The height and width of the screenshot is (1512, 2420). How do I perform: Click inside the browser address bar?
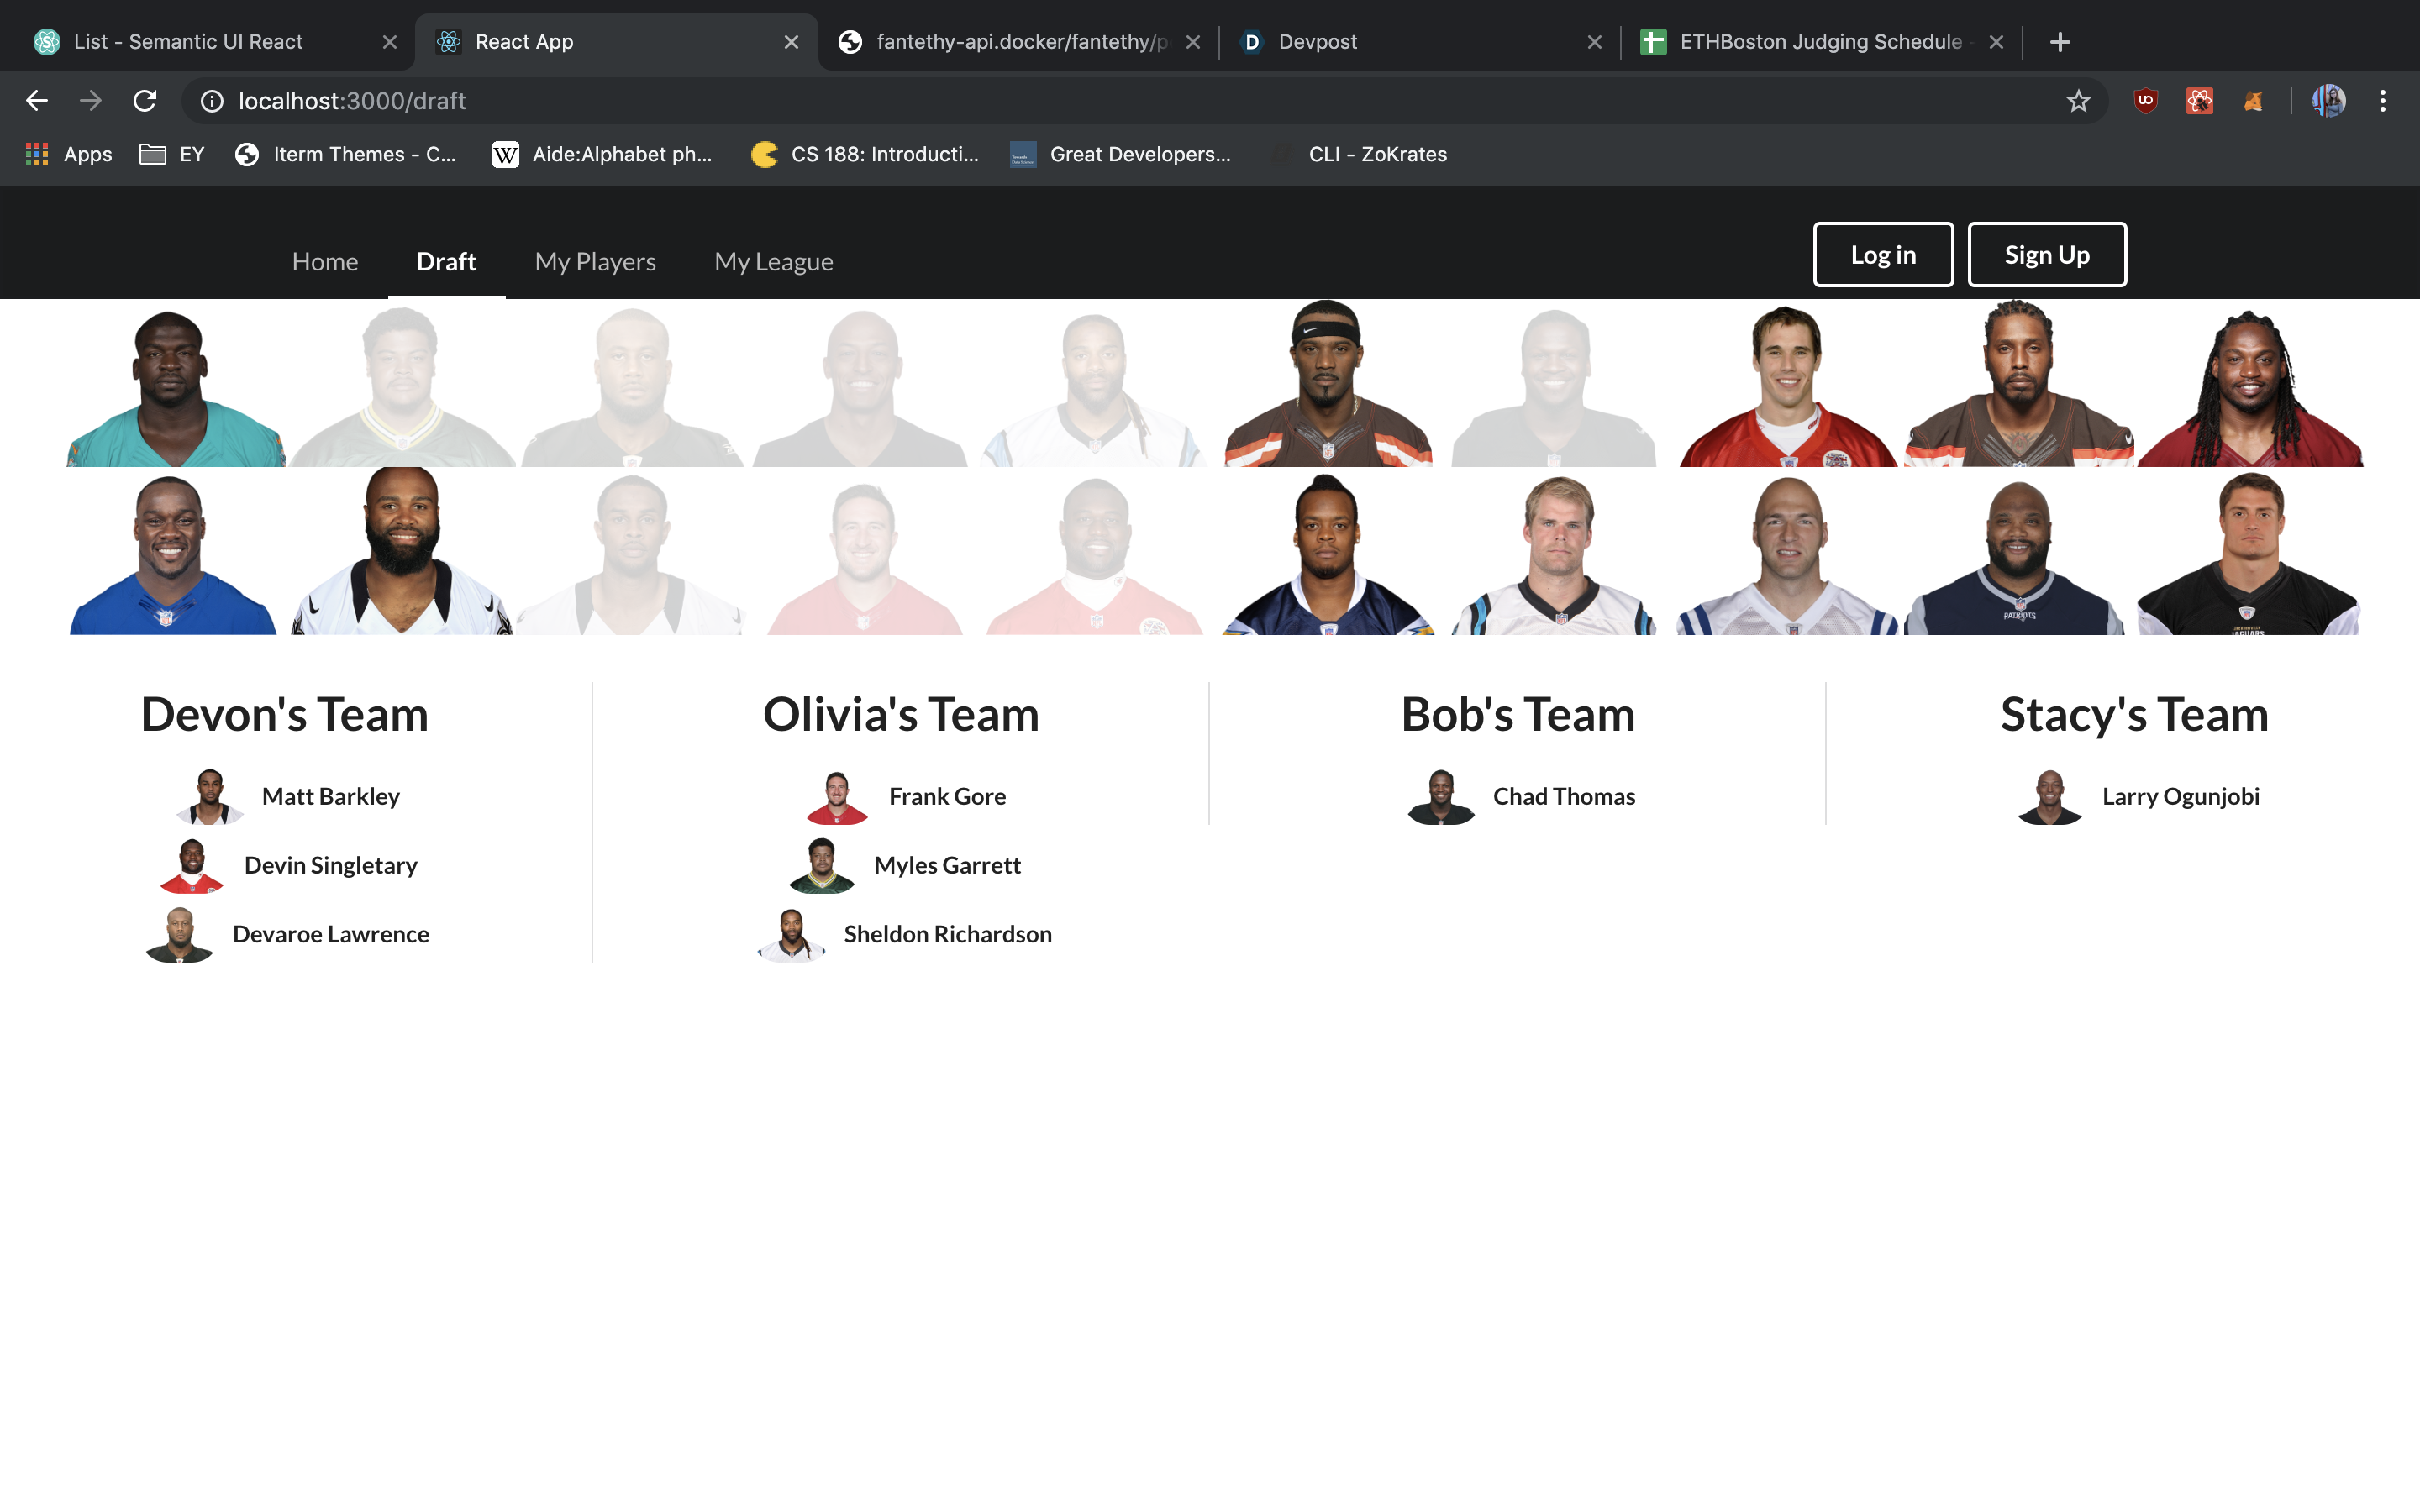coord(700,100)
